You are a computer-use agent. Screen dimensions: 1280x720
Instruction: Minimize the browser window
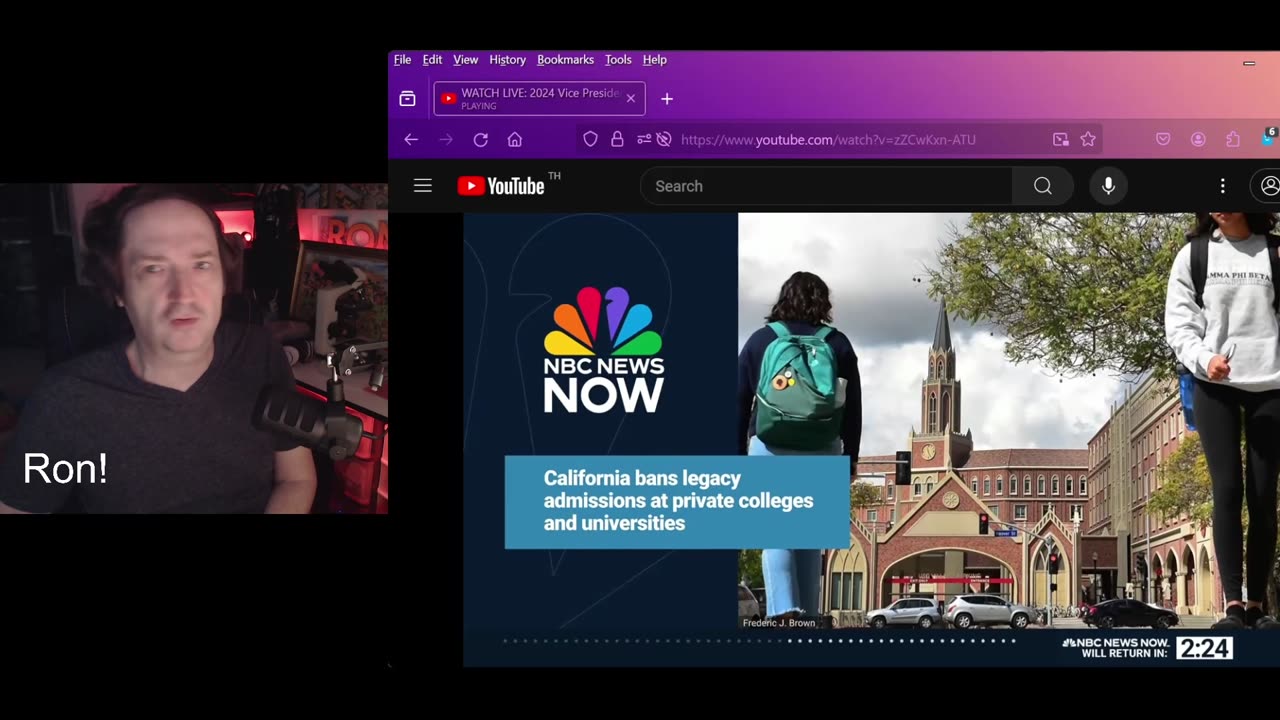1249,63
